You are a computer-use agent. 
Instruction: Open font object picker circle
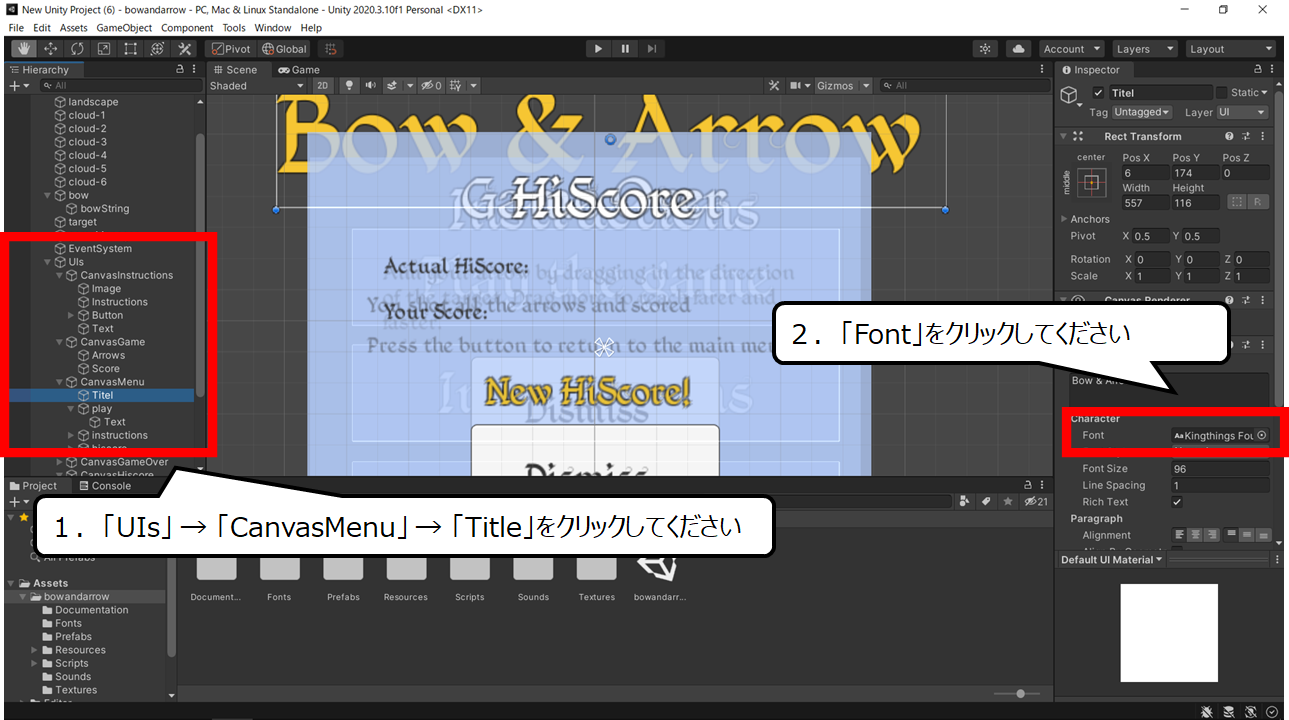click(1261, 435)
